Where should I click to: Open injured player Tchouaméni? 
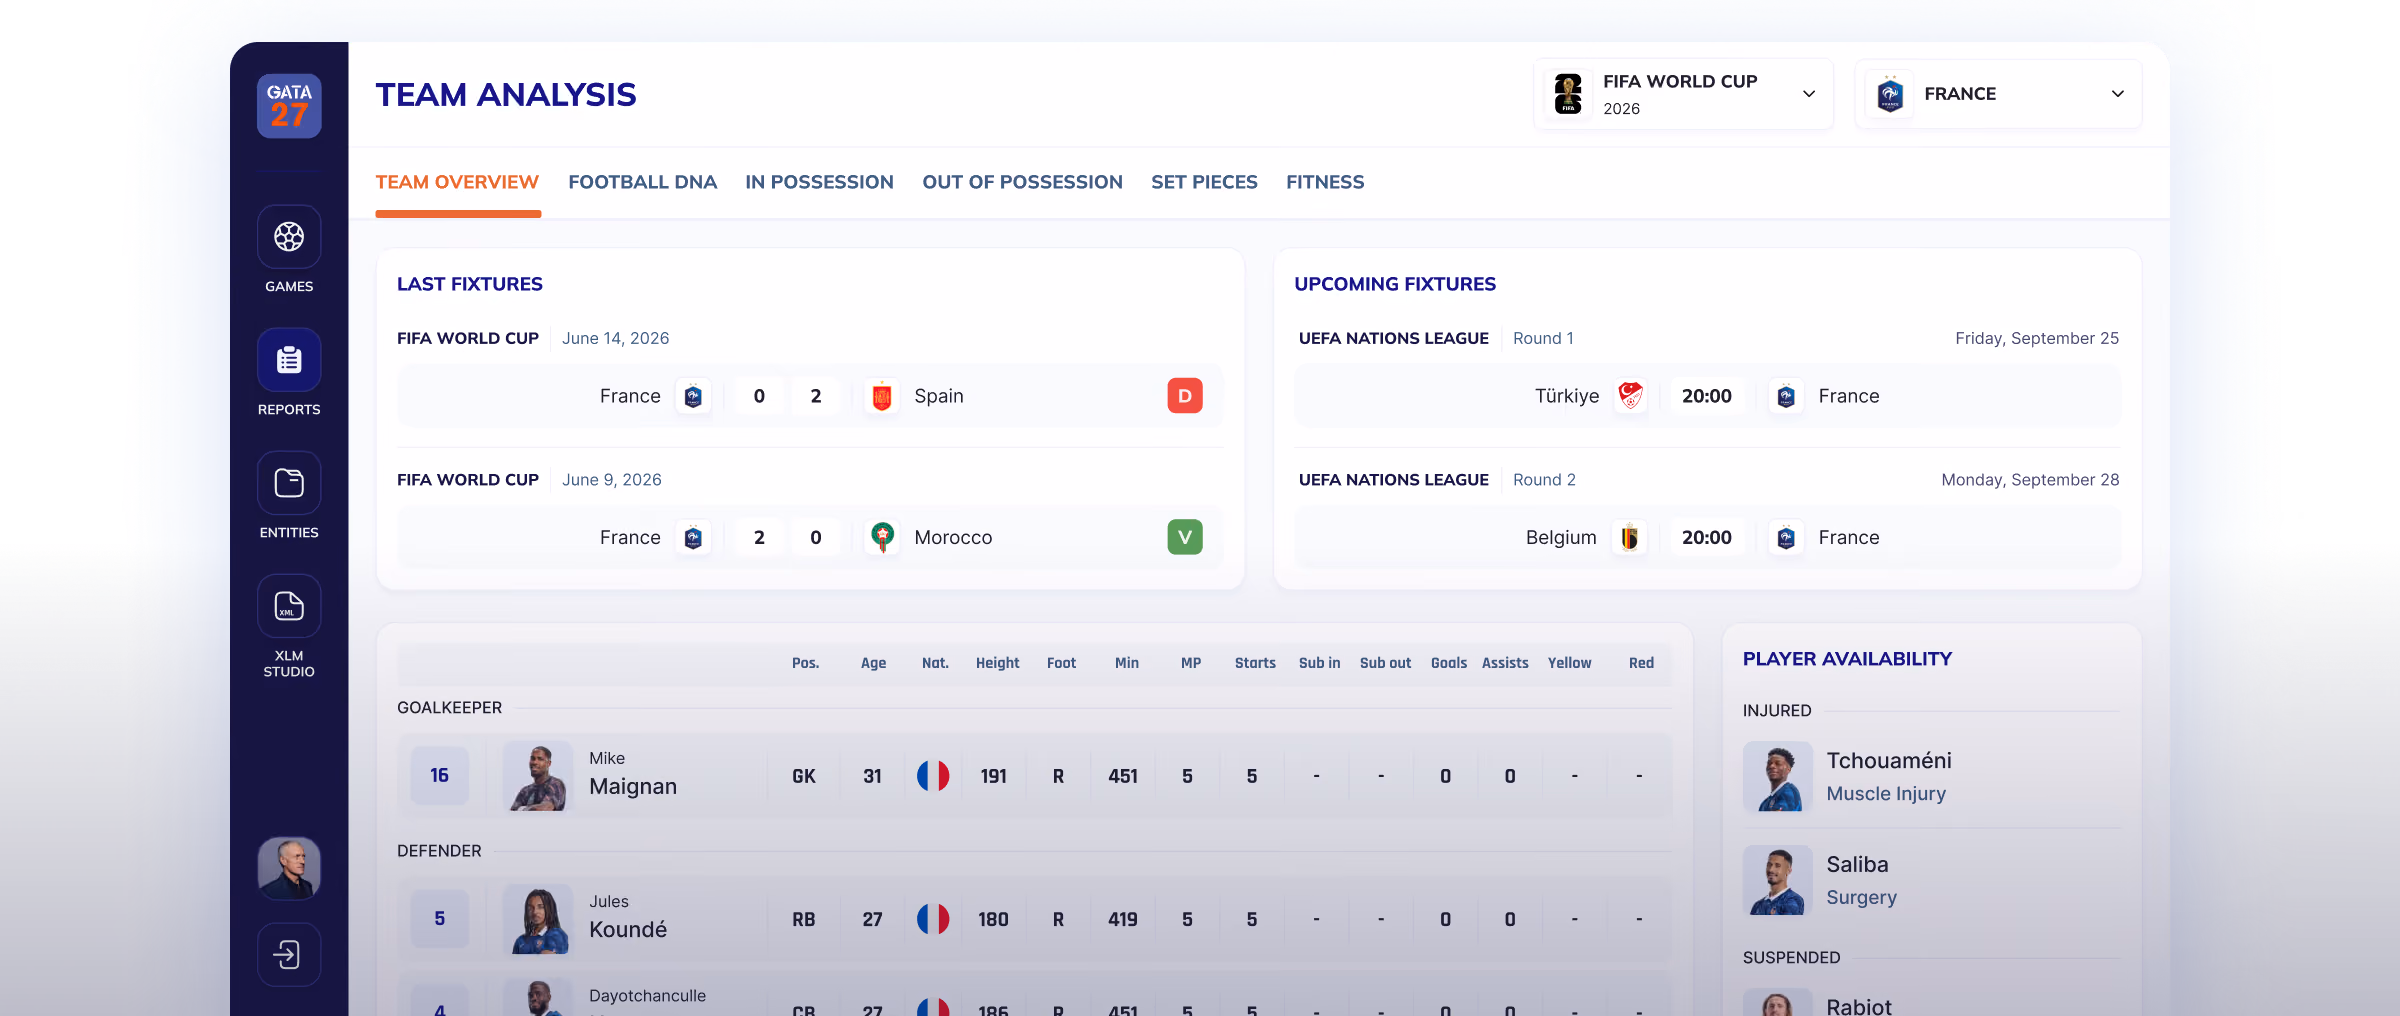[1931, 776]
